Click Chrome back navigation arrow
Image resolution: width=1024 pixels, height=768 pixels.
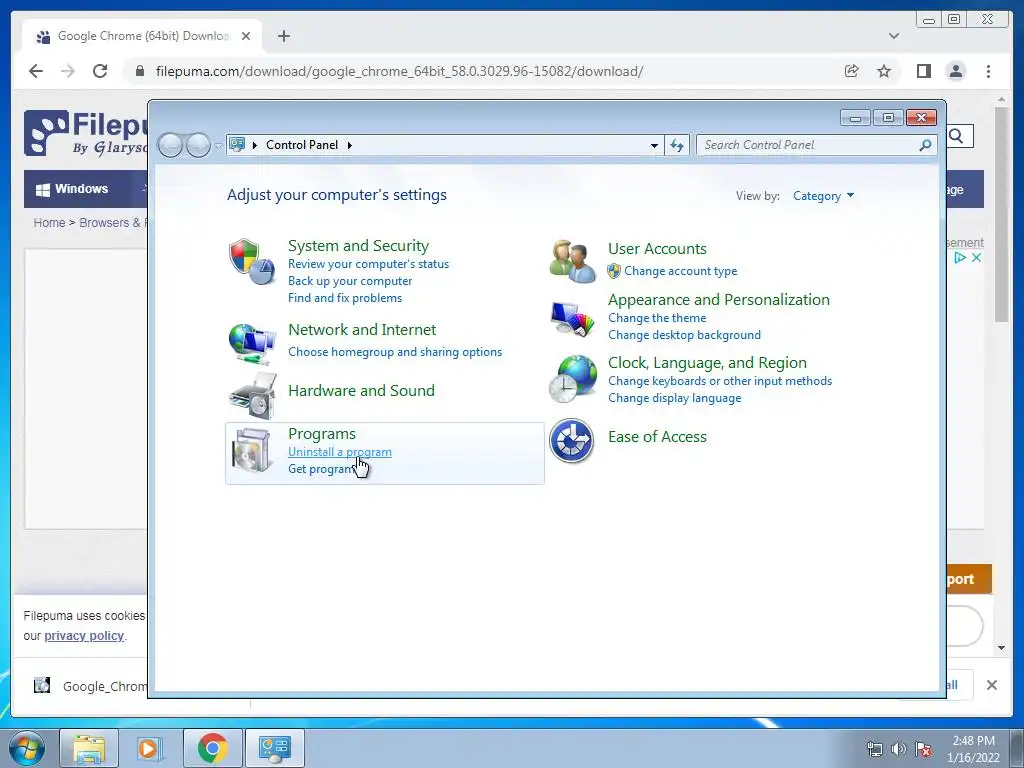click(x=36, y=71)
